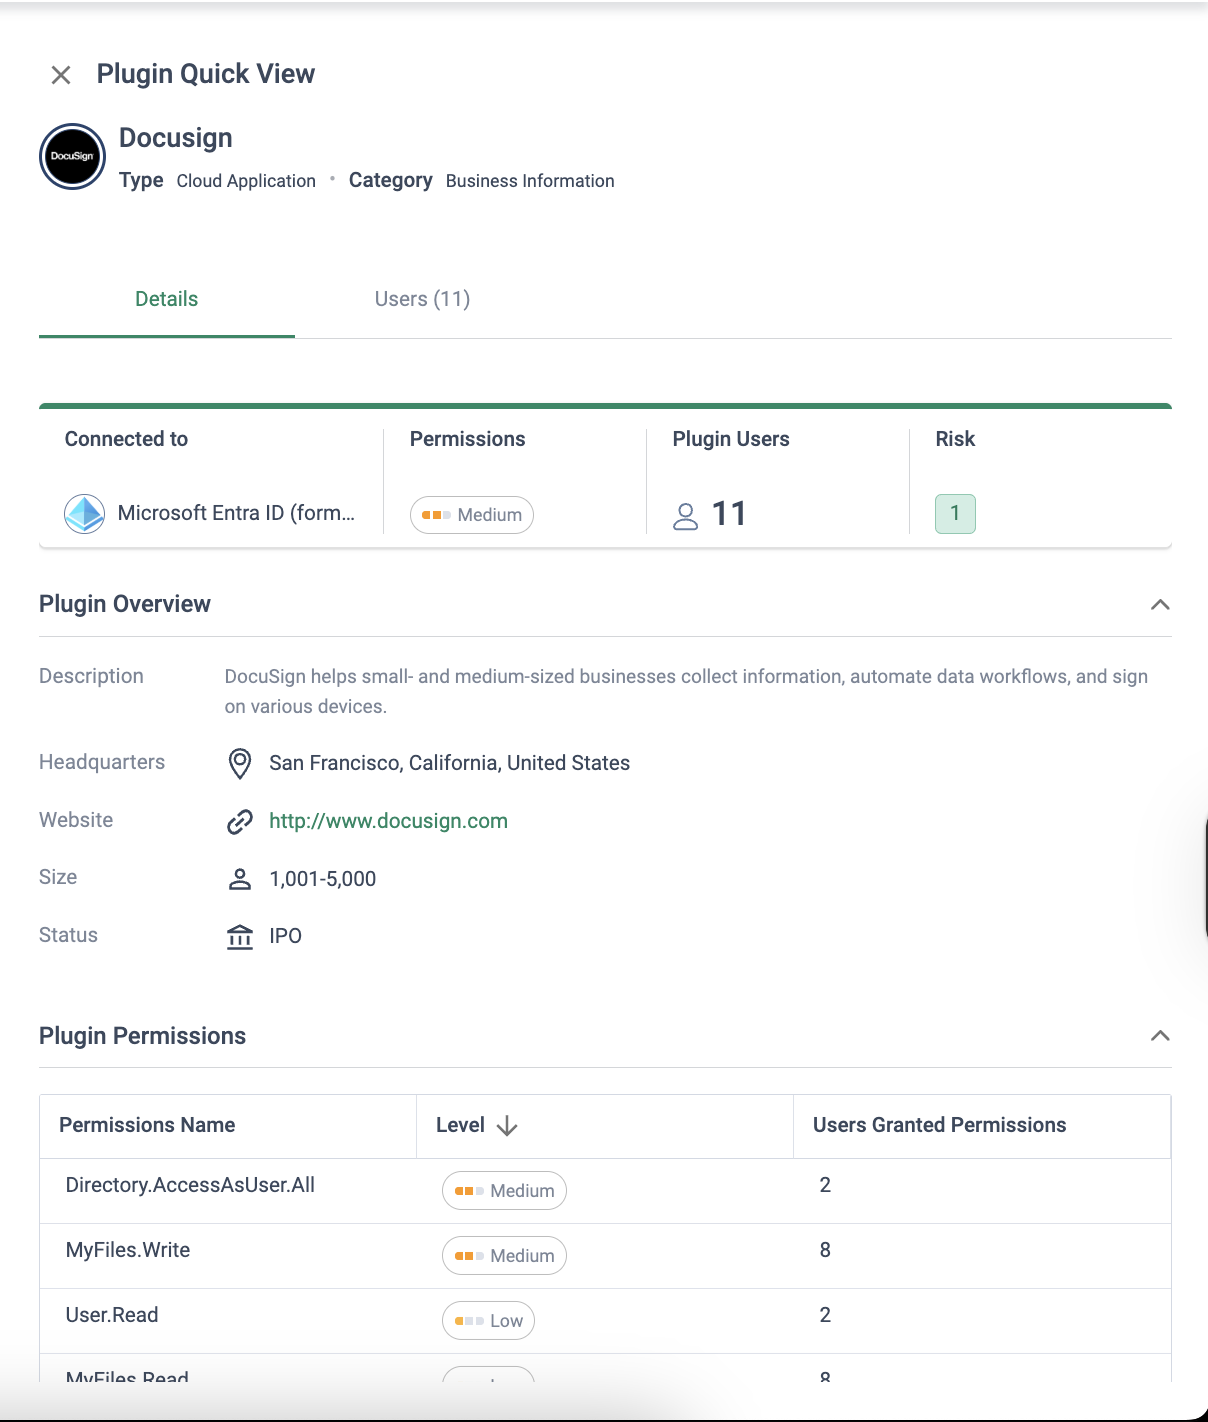Screen dimensions: 1208x1422
Task: Click the 1,001-5,000 size value
Action: [323, 879]
